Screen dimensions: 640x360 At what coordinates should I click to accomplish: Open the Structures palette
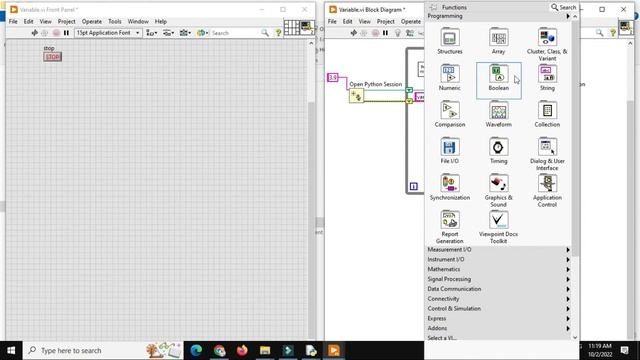[x=450, y=41]
